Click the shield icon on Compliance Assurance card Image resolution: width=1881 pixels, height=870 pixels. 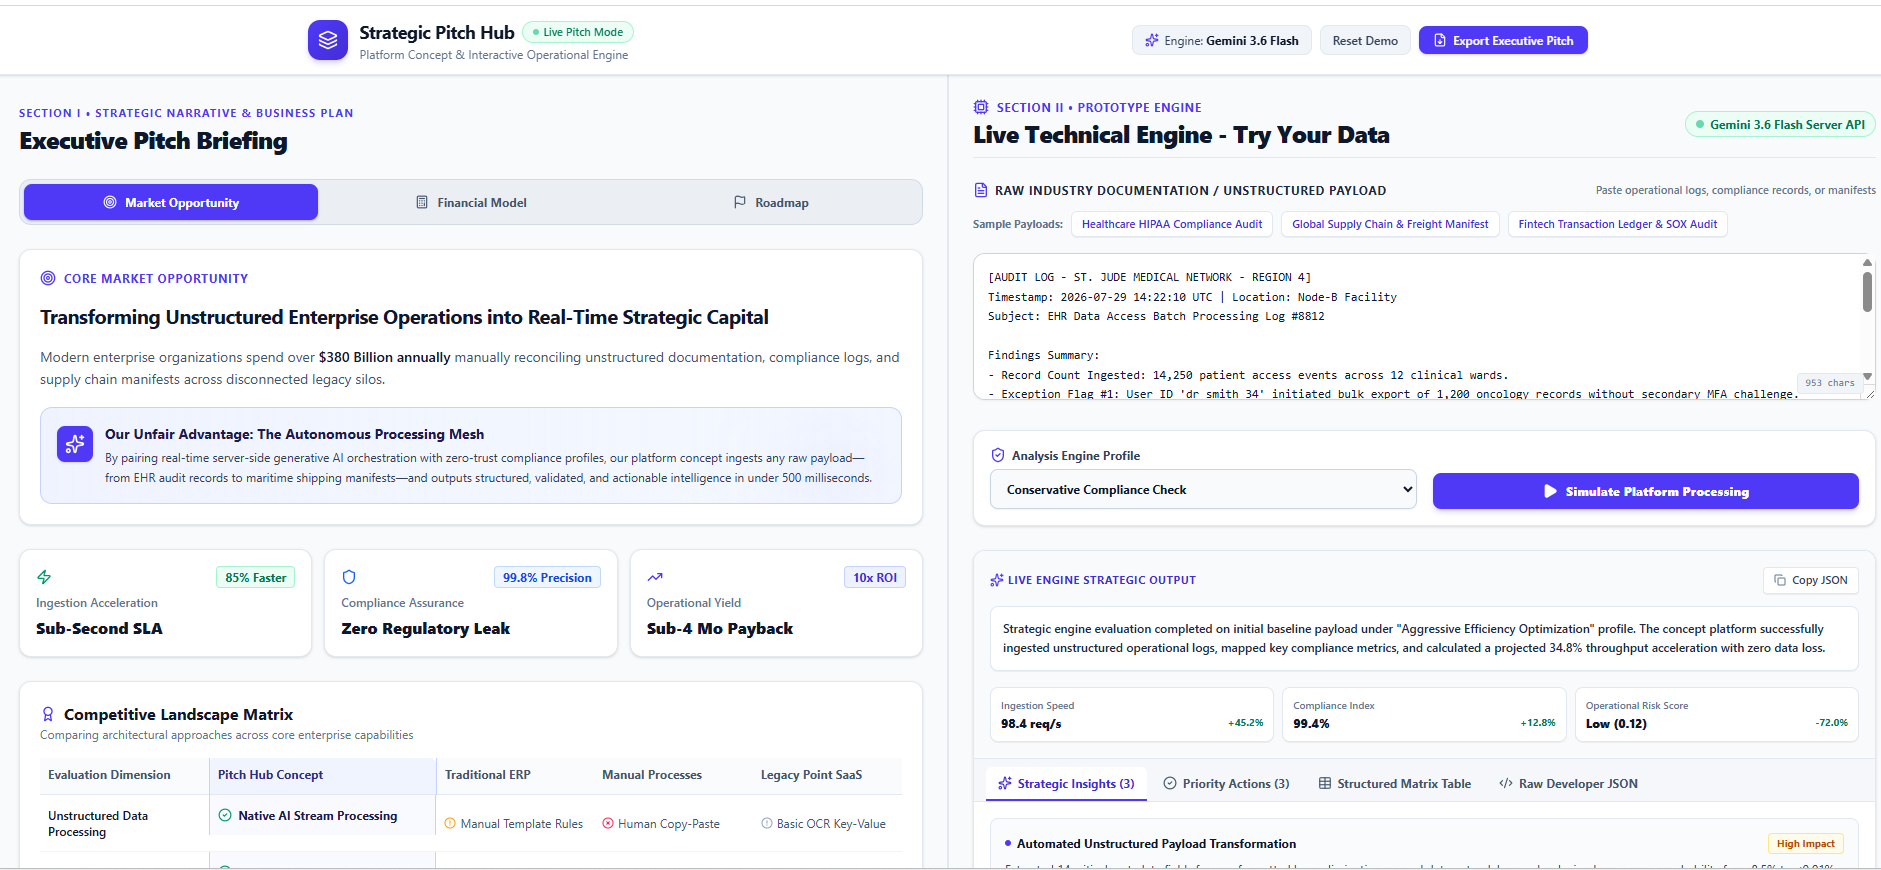tap(349, 577)
